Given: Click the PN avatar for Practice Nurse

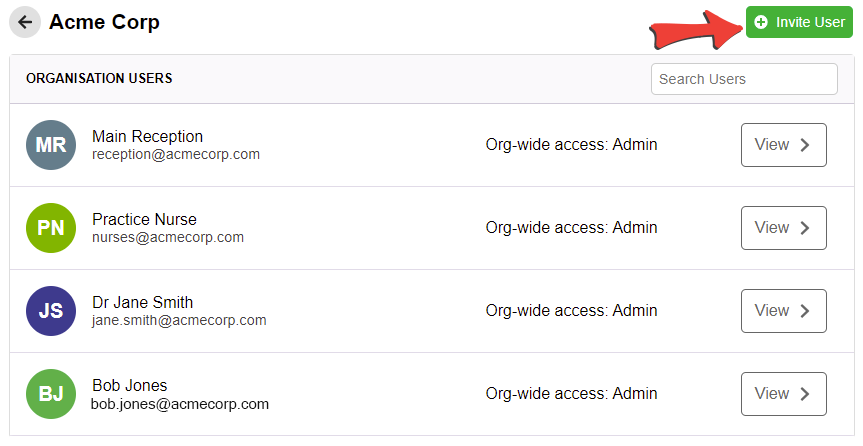Looking at the screenshot, I should (x=51, y=228).
